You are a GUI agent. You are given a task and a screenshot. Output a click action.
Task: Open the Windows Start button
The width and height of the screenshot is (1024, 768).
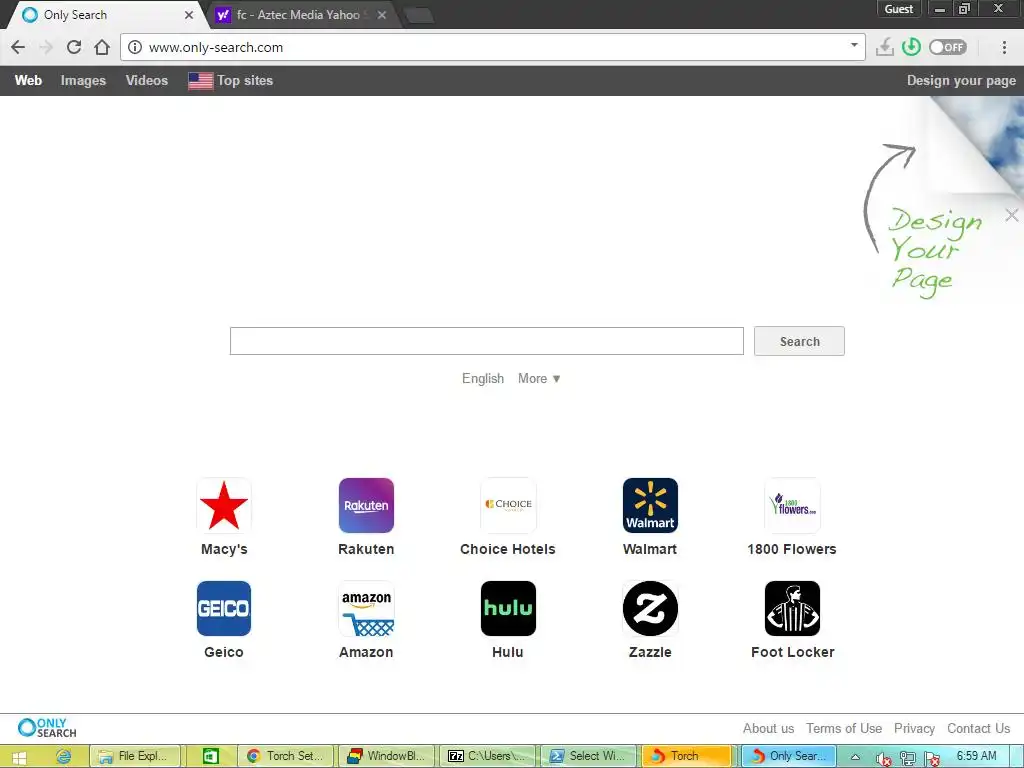(19, 756)
